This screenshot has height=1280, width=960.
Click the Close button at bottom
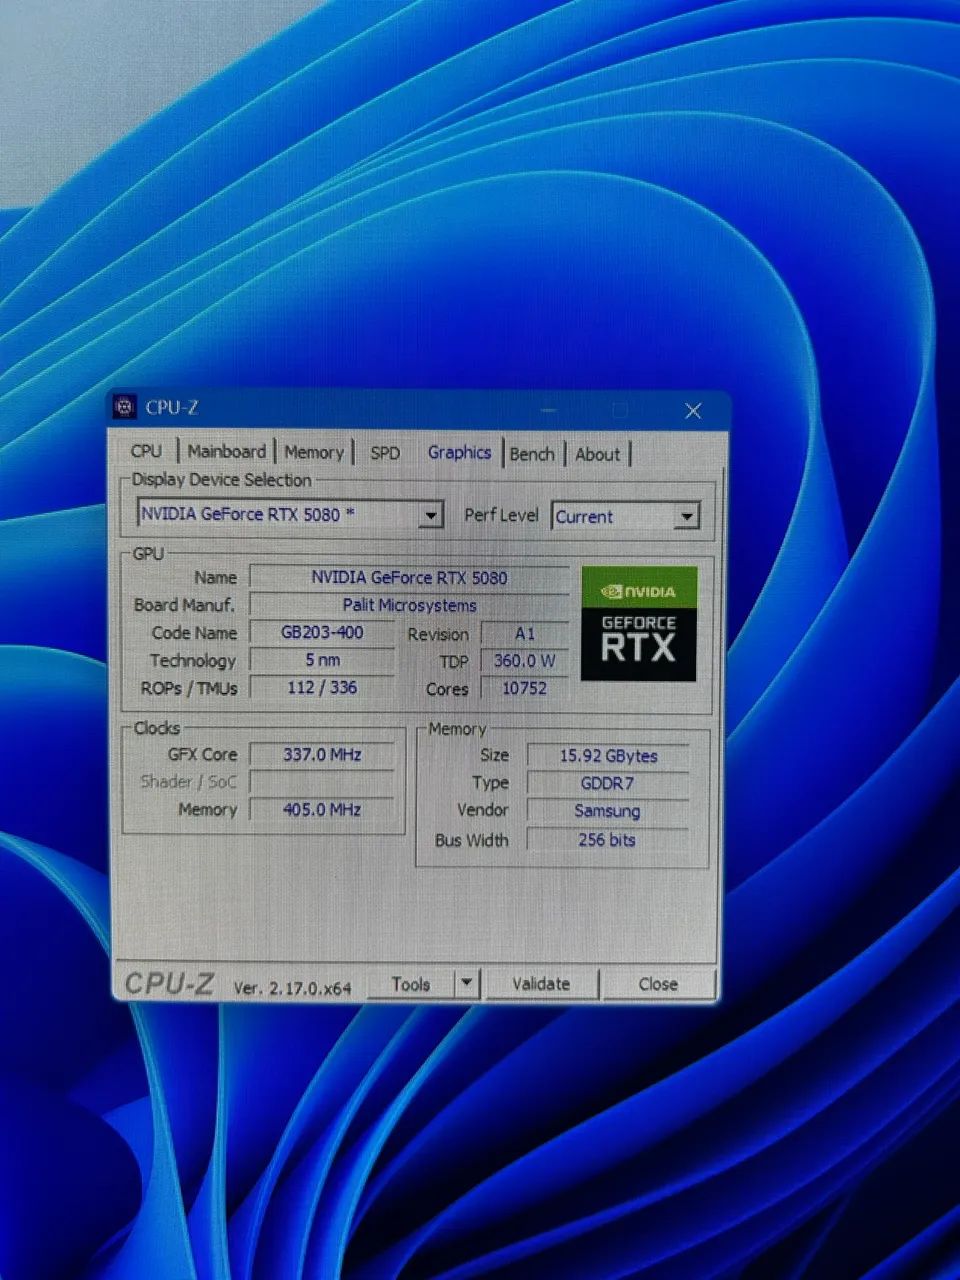(658, 984)
